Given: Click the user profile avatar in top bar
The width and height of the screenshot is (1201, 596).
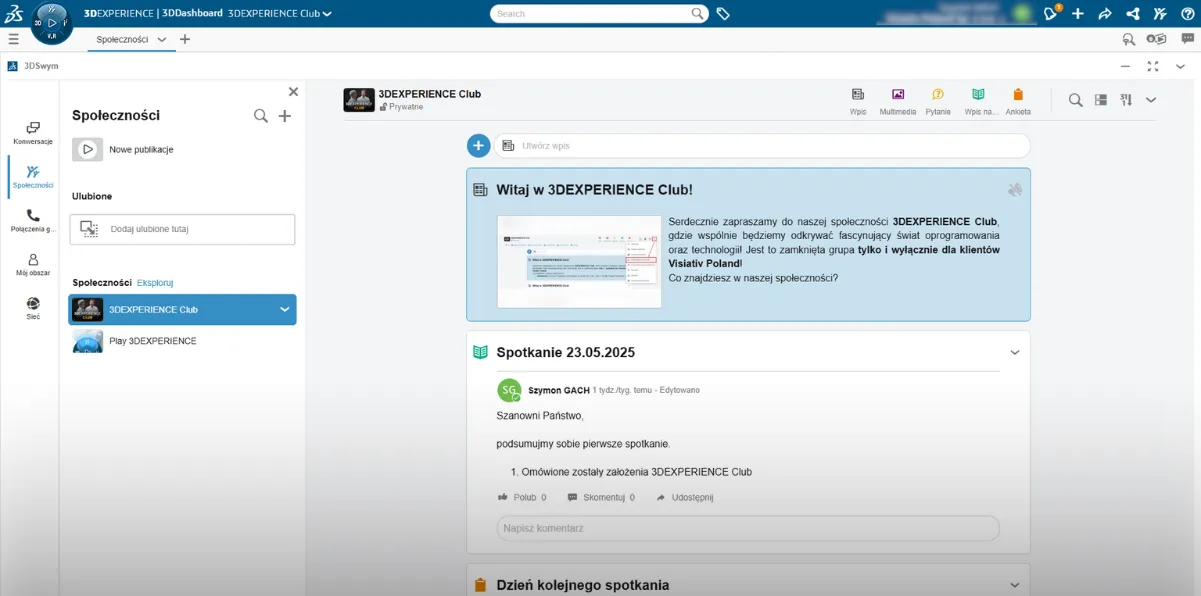Looking at the screenshot, I should [1021, 14].
